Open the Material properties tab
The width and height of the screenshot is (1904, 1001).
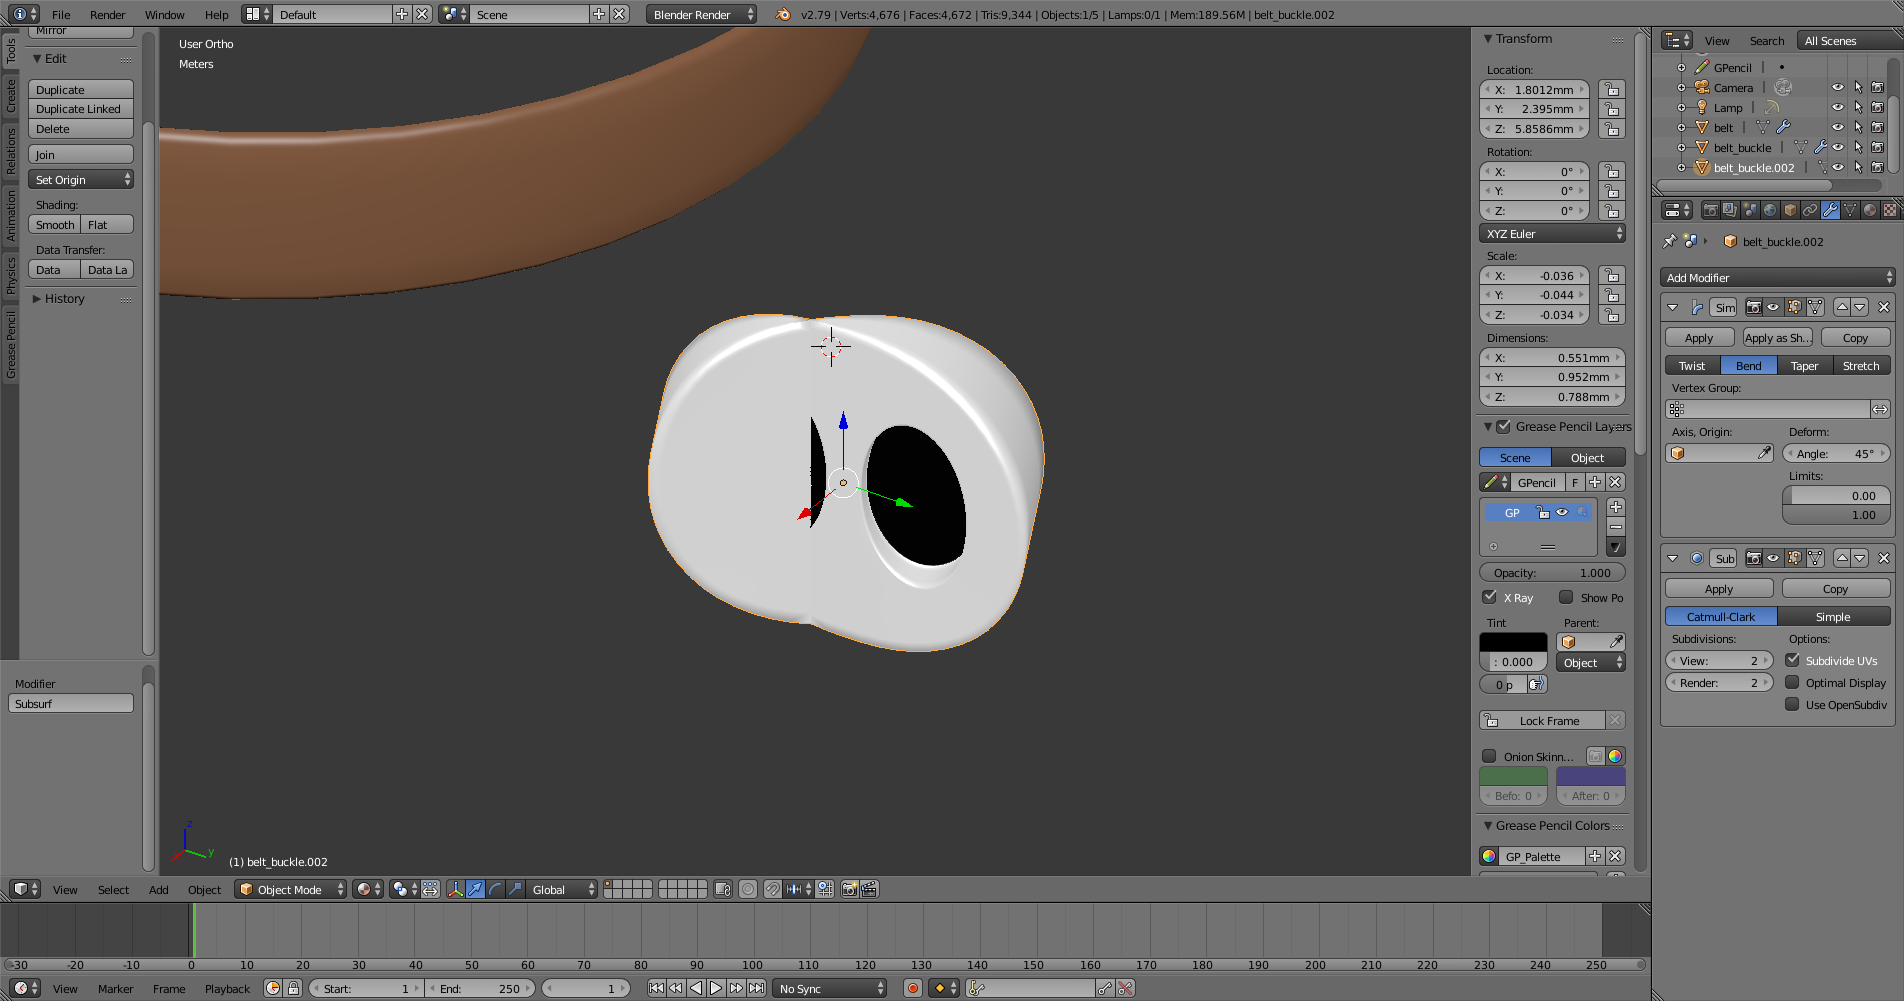coord(1870,210)
